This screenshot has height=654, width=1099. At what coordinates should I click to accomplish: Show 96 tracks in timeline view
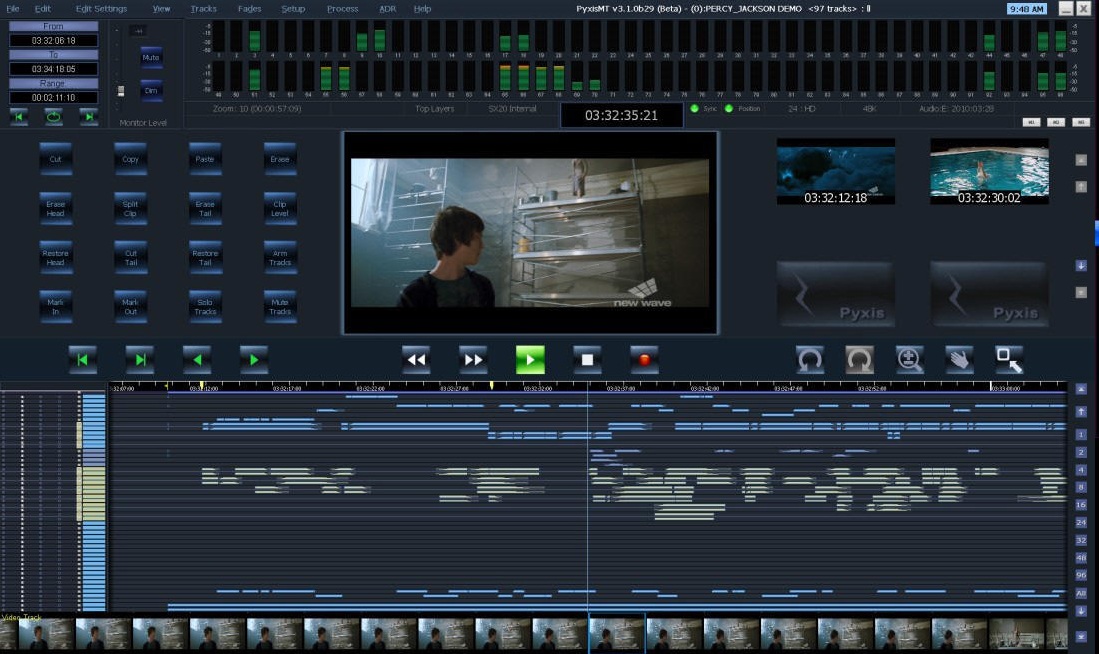pyautogui.click(x=1081, y=575)
